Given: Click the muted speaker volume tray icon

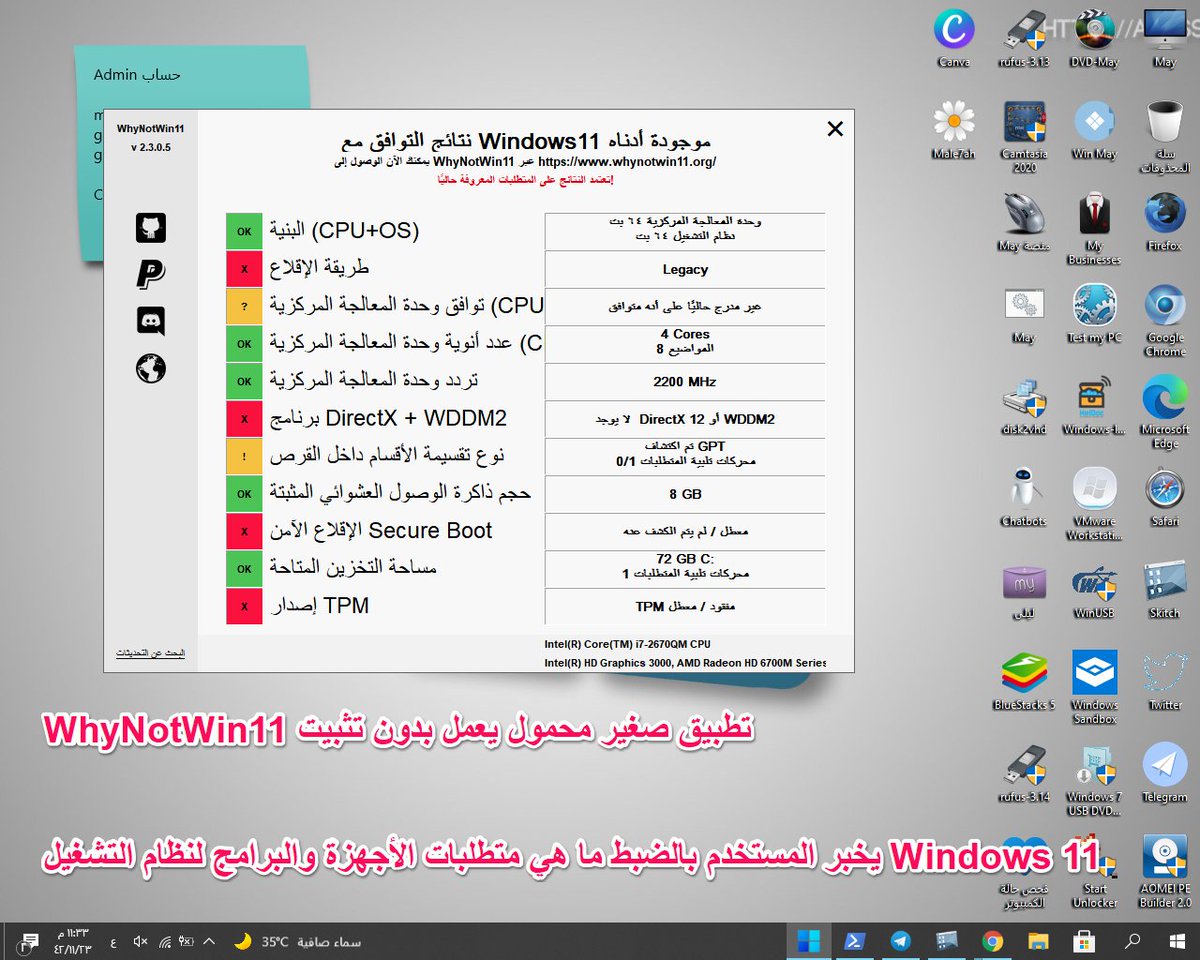Looking at the screenshot, I should click(x=140, y=941).
